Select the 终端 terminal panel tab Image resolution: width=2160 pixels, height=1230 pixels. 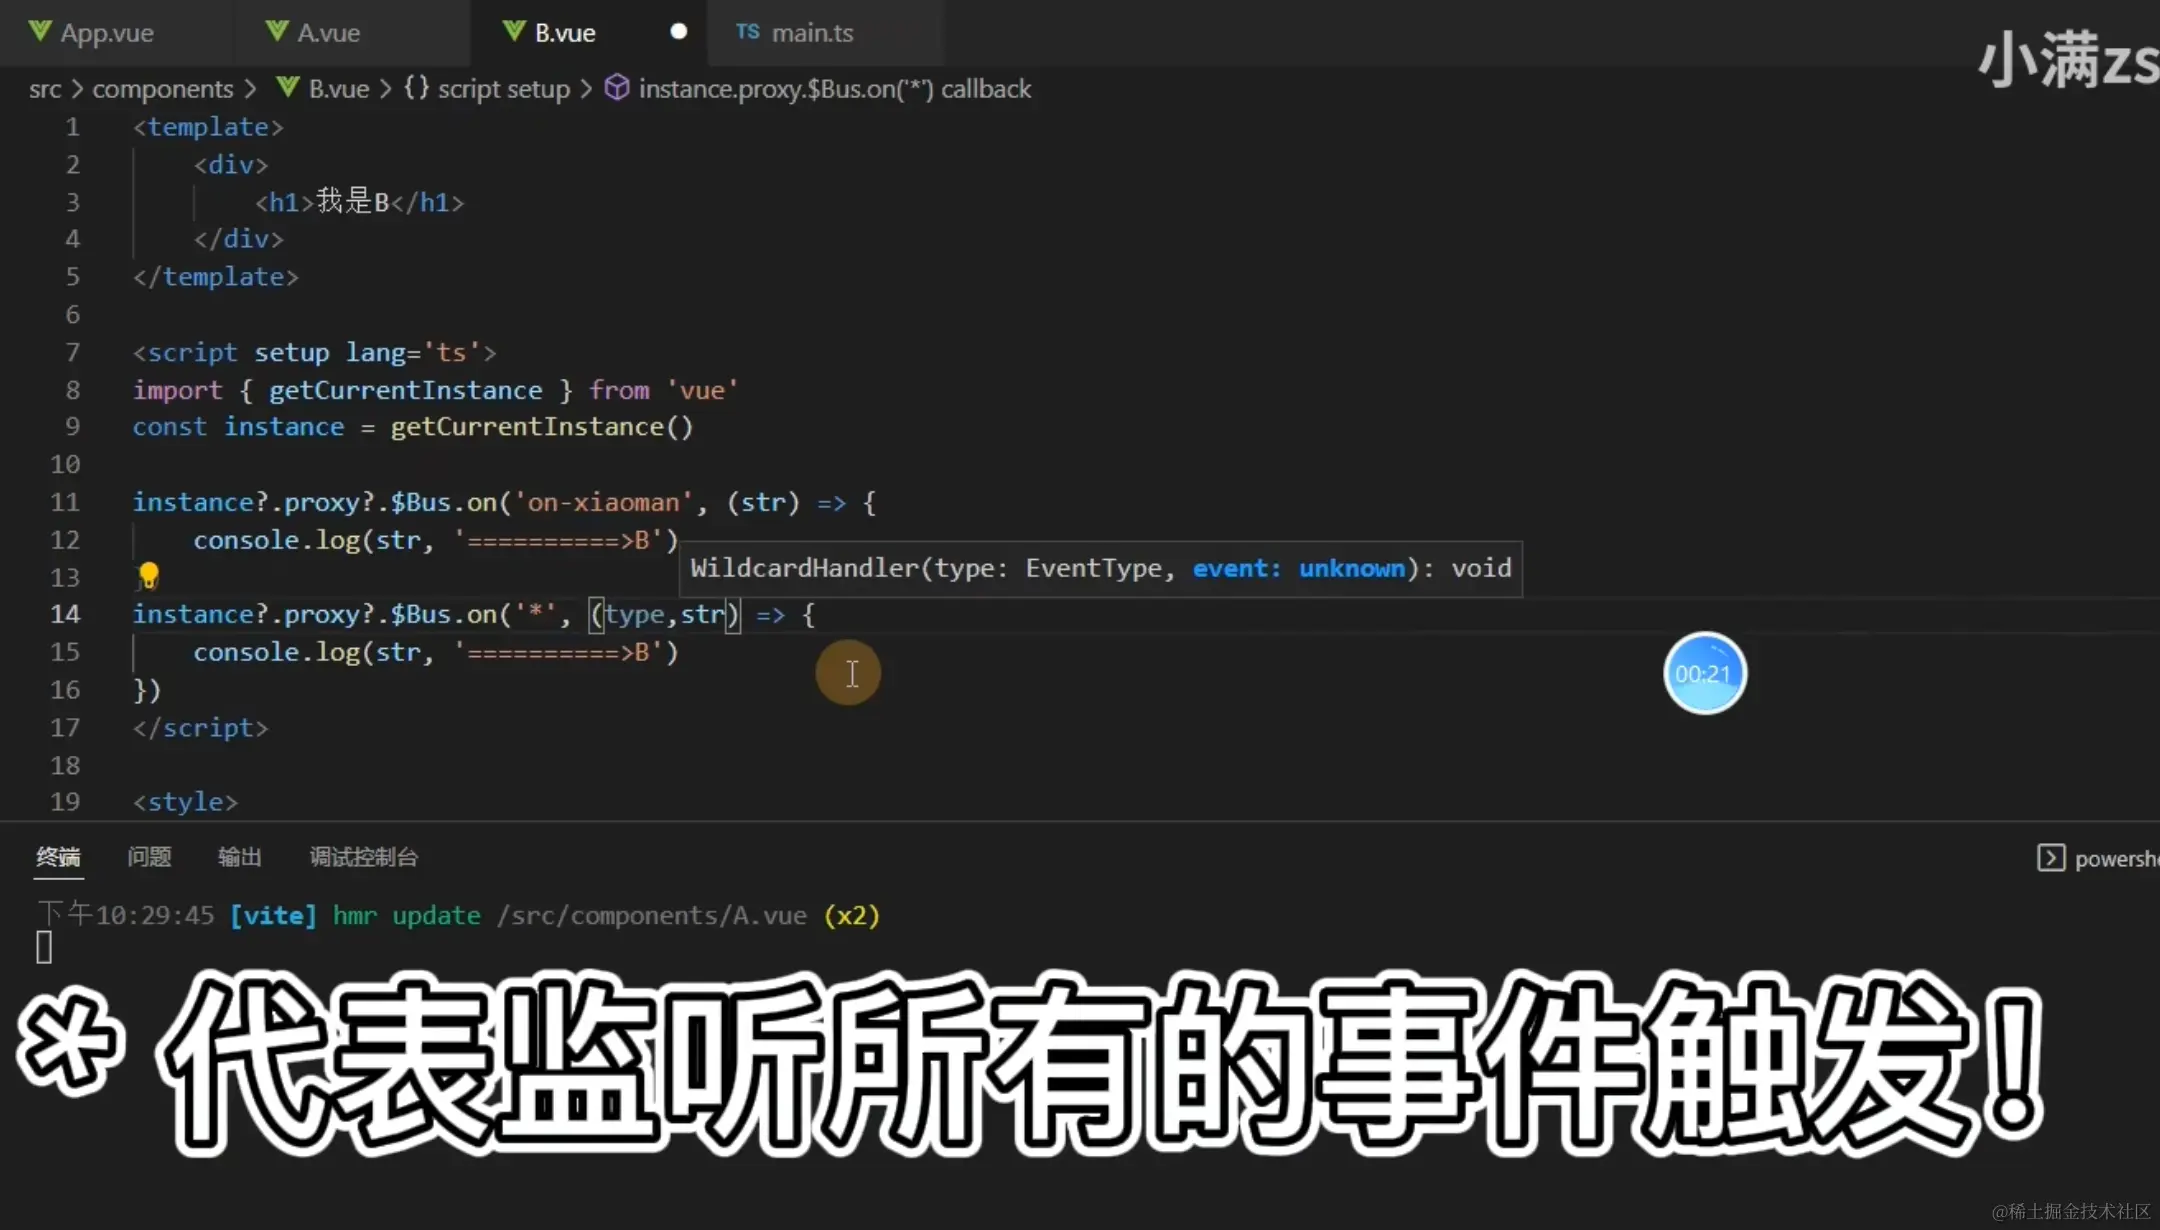[x=58, y=857]
